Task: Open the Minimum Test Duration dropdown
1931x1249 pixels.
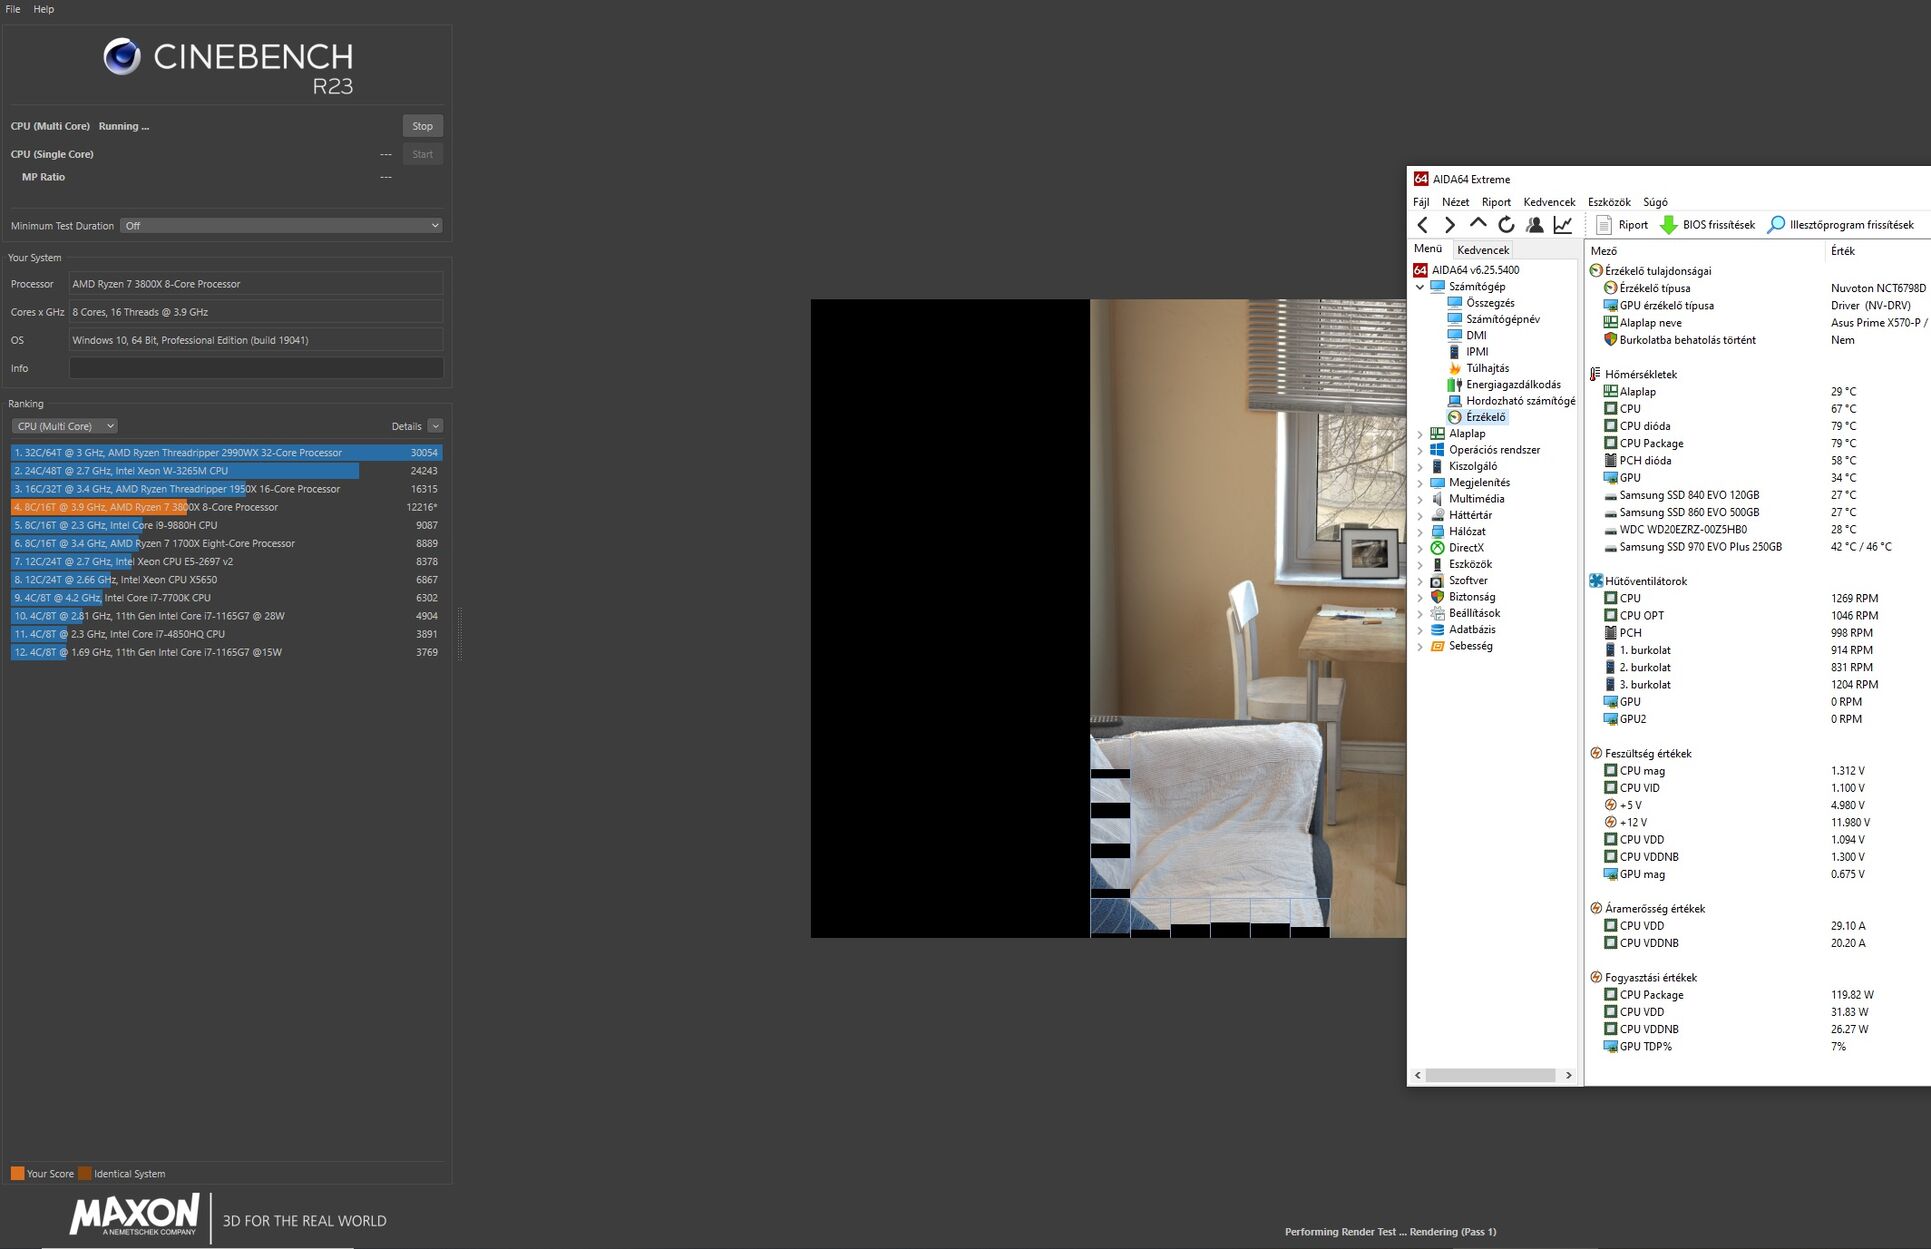Action: pyautogui.click(x=280, y=226)
